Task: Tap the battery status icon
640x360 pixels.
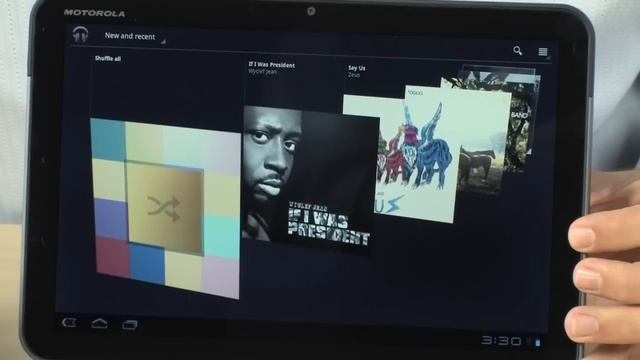Action: click(538, 343)
